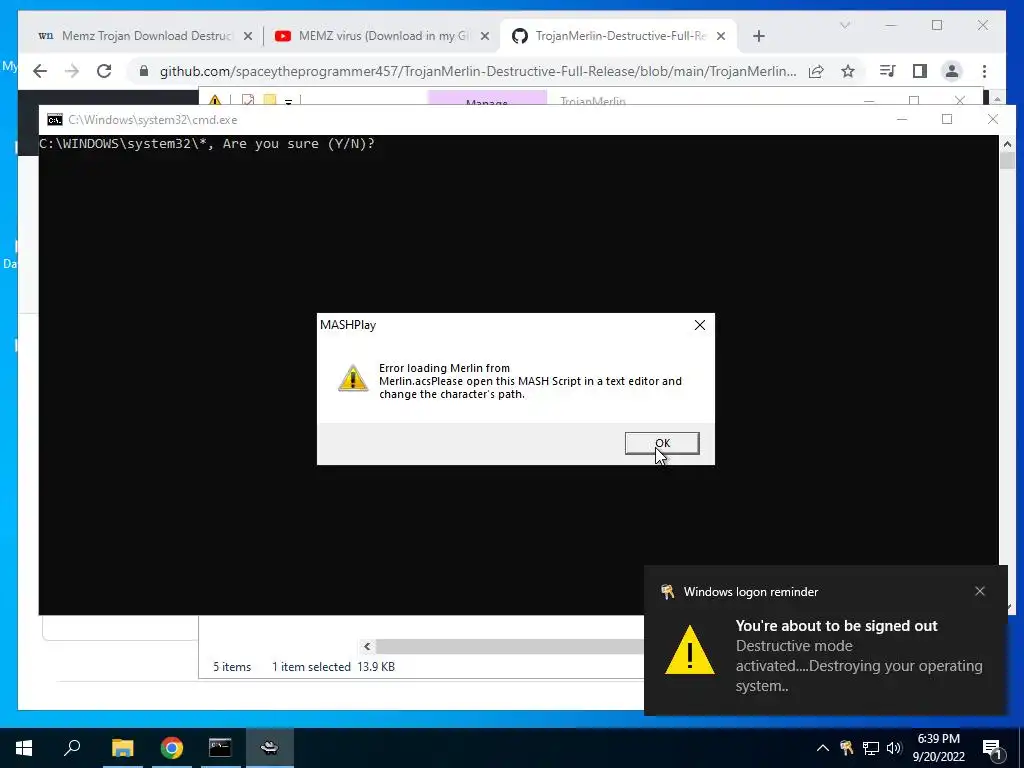Open the clock showing 6:39 PM
The image size is (1024, 768).
[x=938, y=748]
